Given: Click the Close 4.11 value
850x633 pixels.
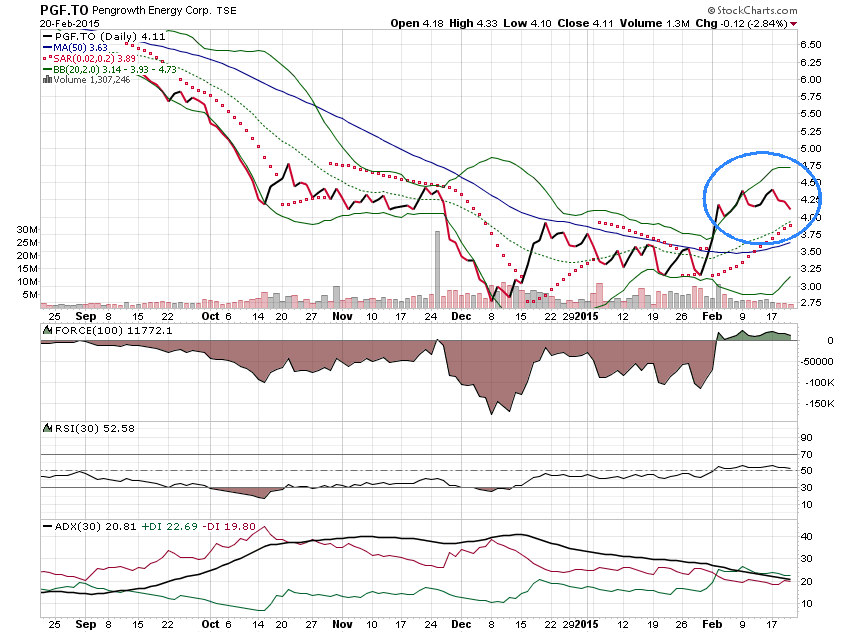Looking at the screenshot, I should (x=585, y=23).
